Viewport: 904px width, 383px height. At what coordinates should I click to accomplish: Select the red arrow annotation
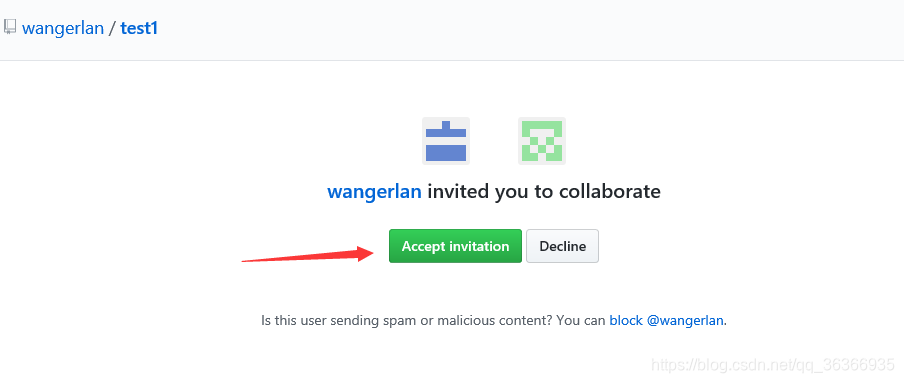pyautogui.click(x=310, y=254)
